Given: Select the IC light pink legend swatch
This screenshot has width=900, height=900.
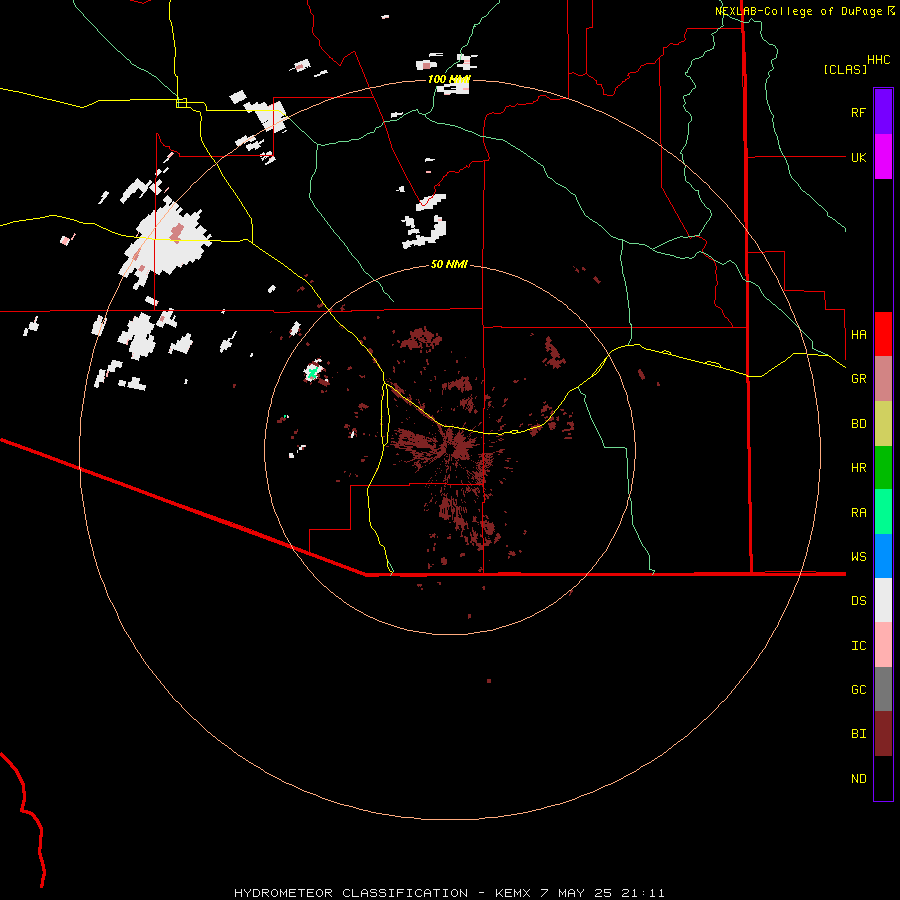Looking at the screenshot, I should coord(883,645).
